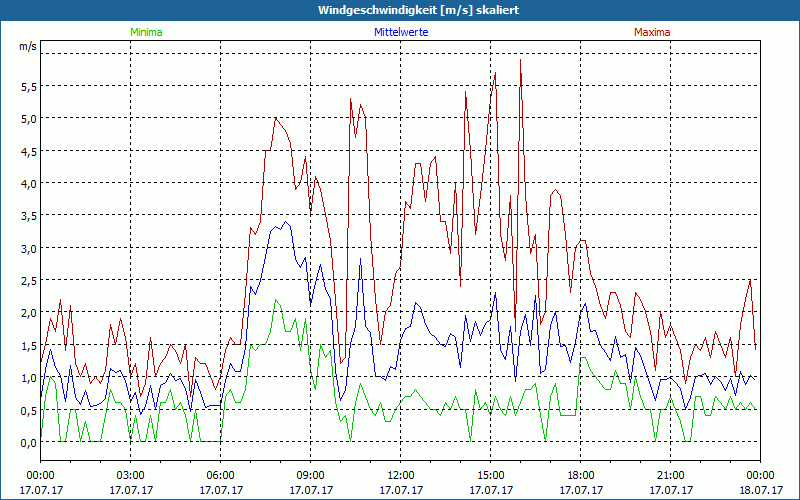The height and width of the screenshot is (500, 800).
Task: Click the 2,5 y-axis value
Action: [x=29, y=281]
